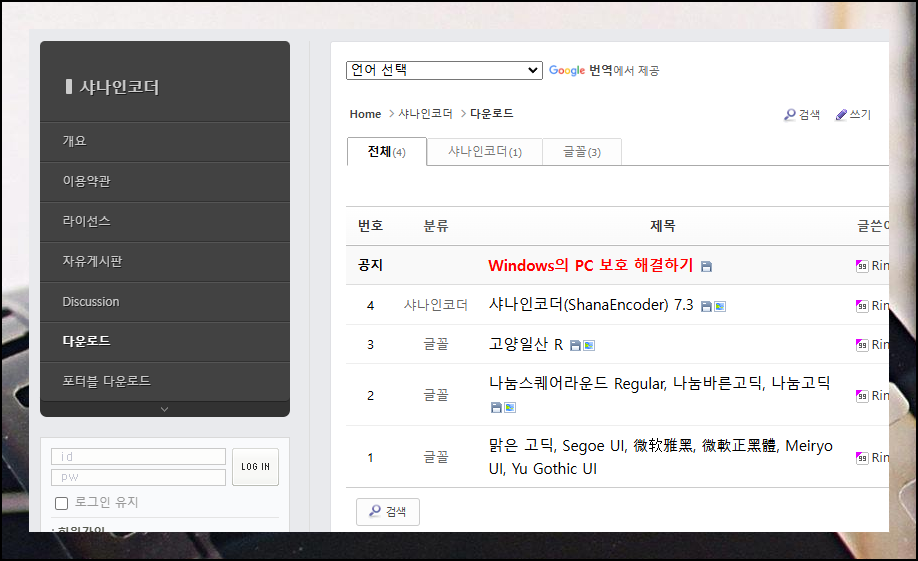This screenshot has height=561, width=918.
Task: Click the file icon beside the Windows의 PC 보호 notice
Action: [707, 267]
